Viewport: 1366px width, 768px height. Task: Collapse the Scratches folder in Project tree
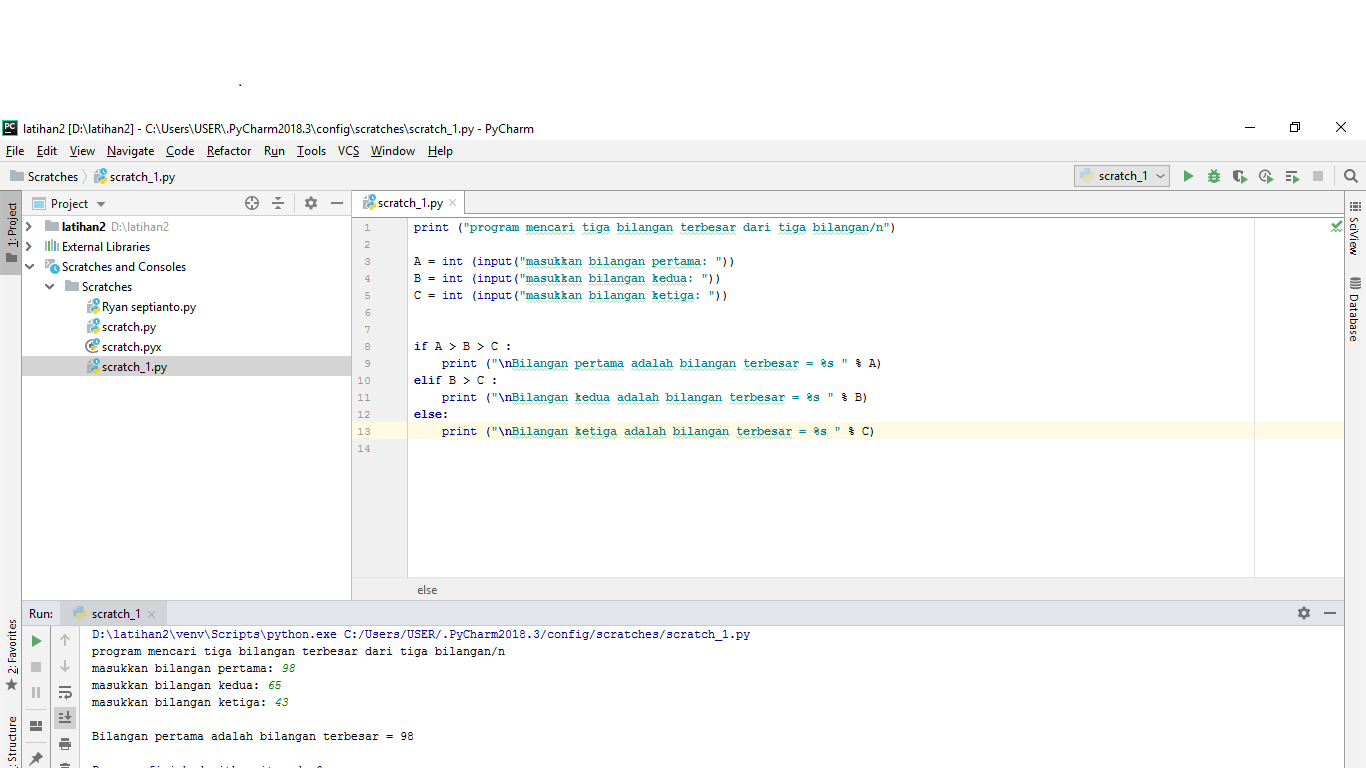pos(49,286)
